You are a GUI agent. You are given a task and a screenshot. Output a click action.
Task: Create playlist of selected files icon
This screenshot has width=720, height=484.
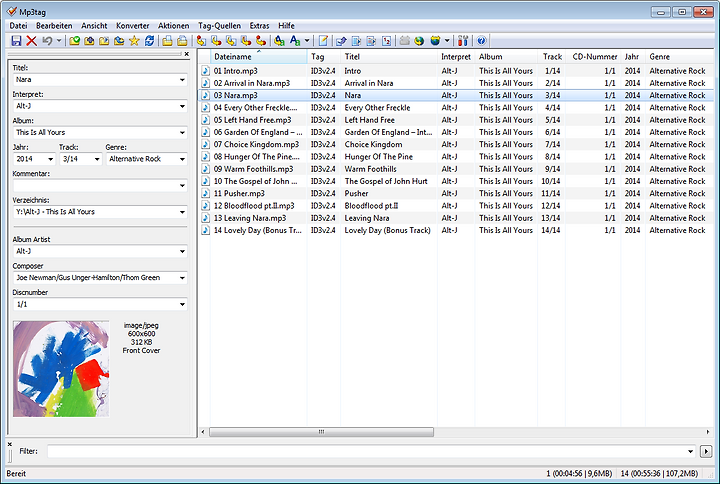(x=182, y=41)
